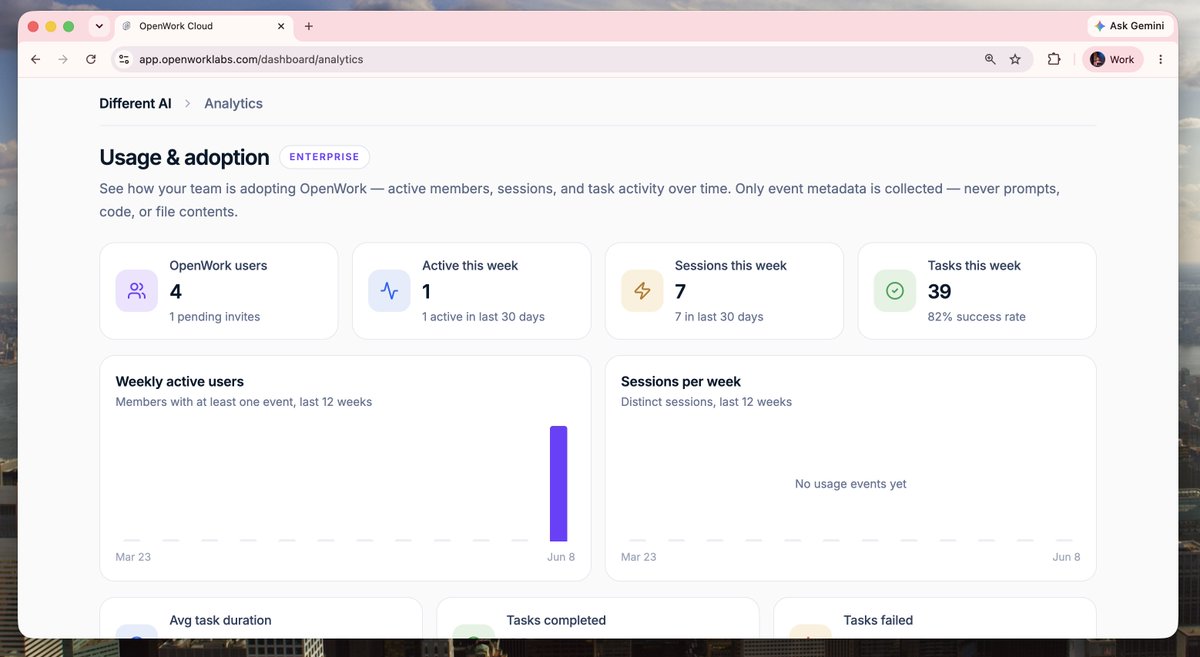Click the Avg task duration card label
Viewport: 1200px width, 657px height.
pos(221,620)
